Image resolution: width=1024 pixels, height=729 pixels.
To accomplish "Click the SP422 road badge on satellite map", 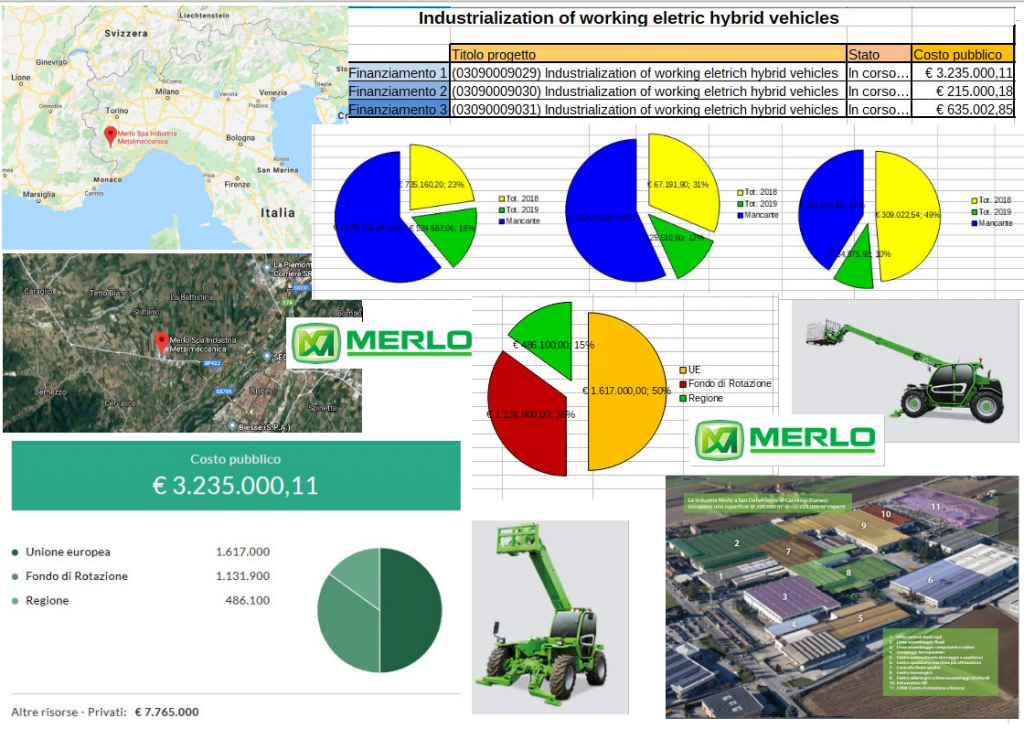I will coord(212,363).
